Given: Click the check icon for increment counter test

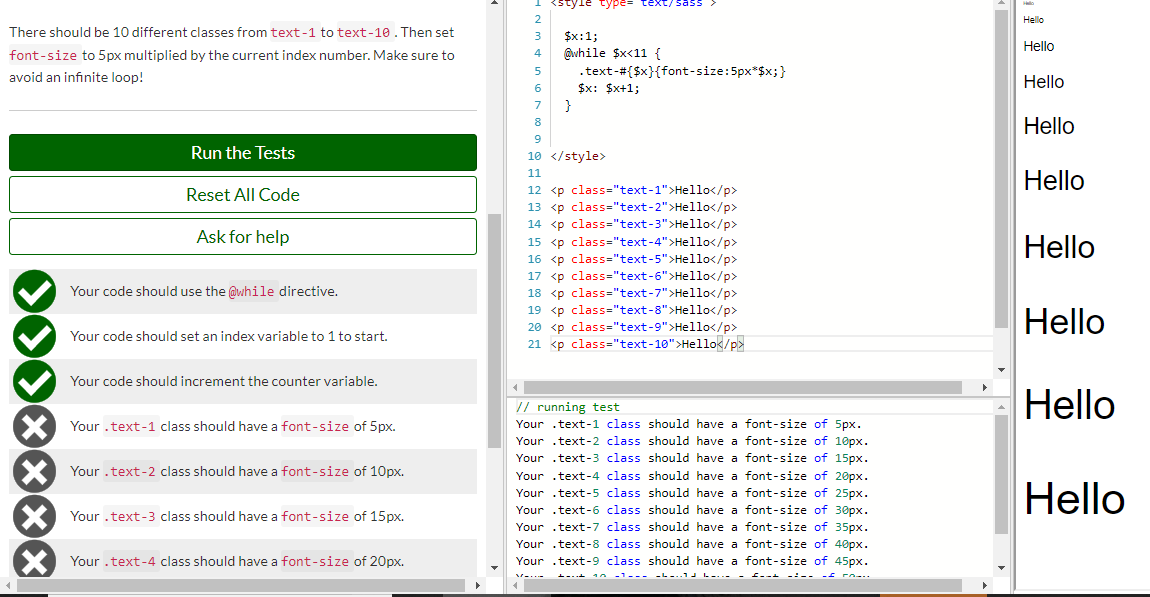Looking at the screenshot, I should point(34,381).
